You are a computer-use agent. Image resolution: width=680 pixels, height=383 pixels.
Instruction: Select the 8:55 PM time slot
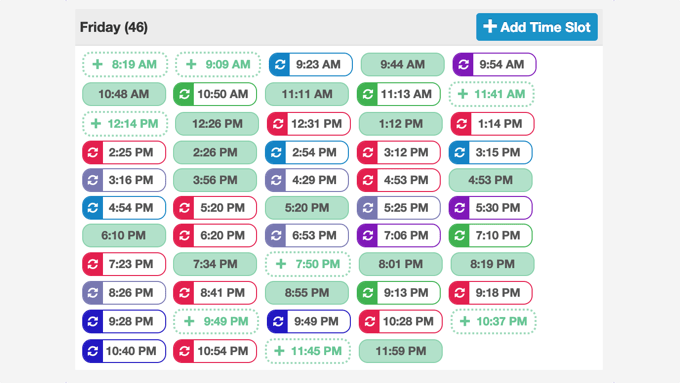tap(307, 293)
